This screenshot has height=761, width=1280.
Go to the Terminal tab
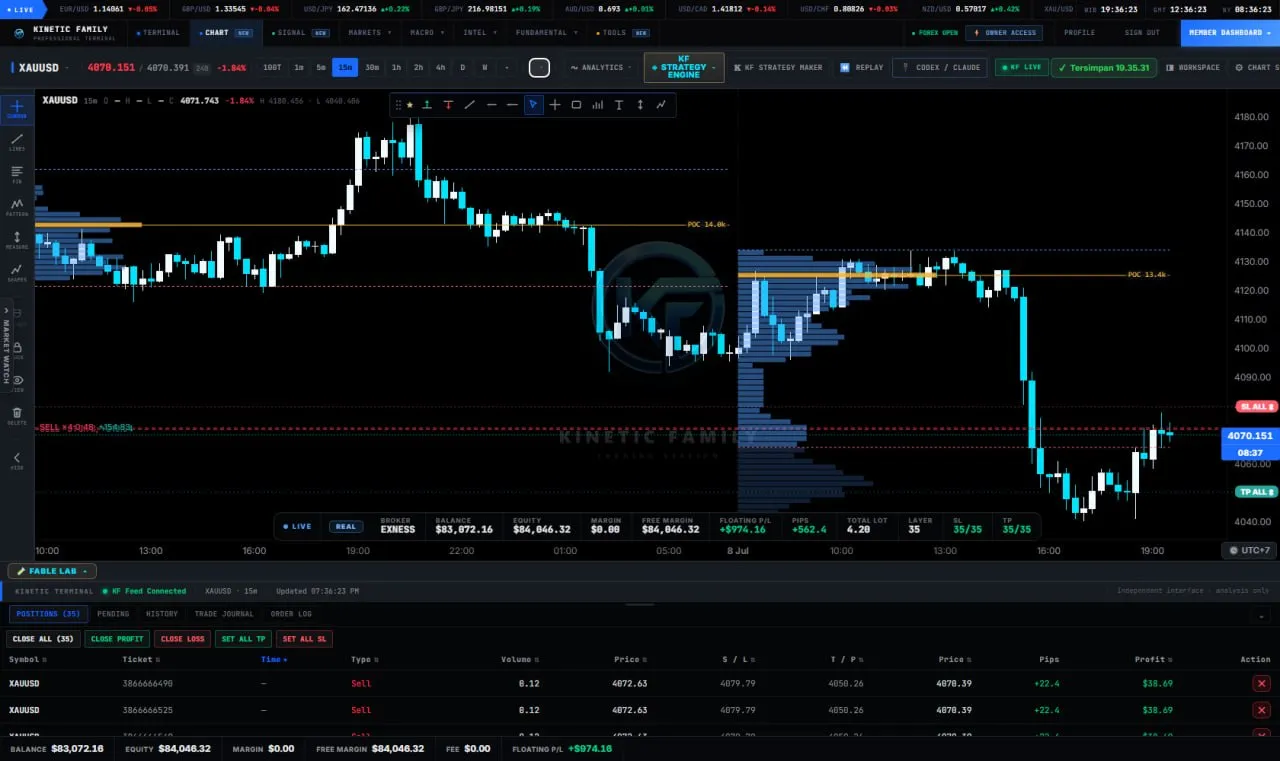158,32
